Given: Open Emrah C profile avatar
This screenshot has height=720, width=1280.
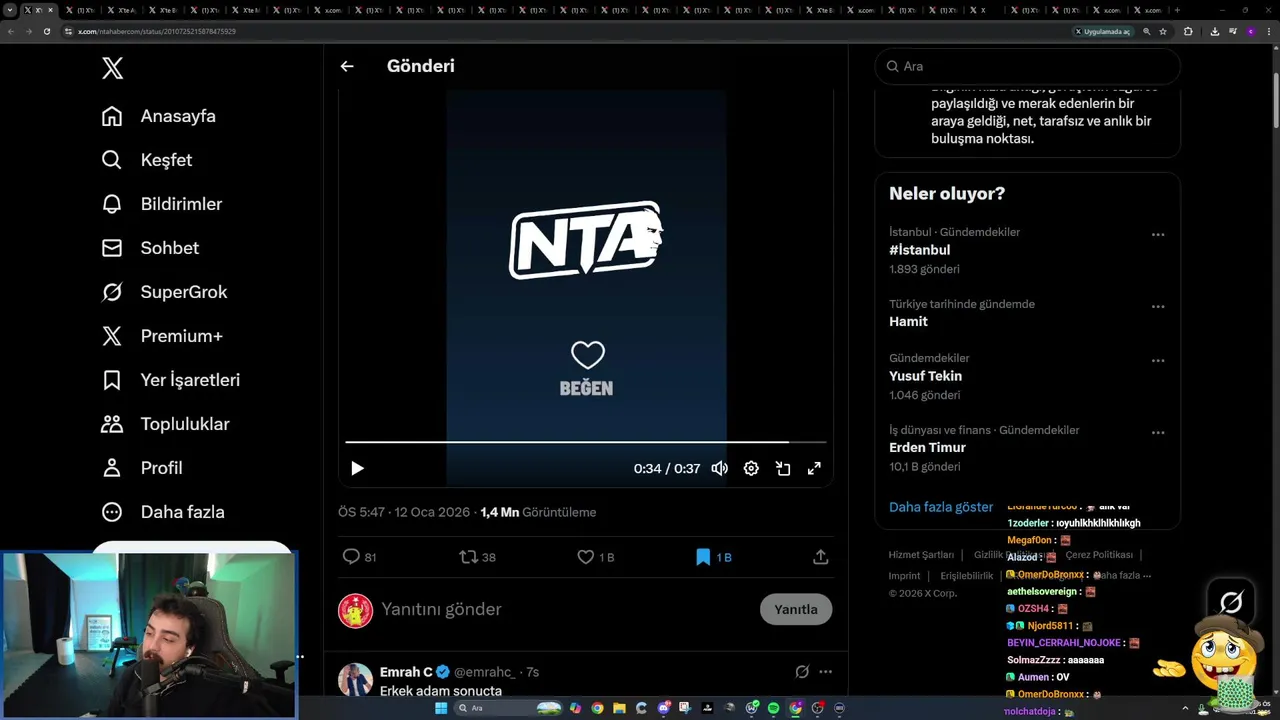Looking at the screenshot, I should click(355, 680).
